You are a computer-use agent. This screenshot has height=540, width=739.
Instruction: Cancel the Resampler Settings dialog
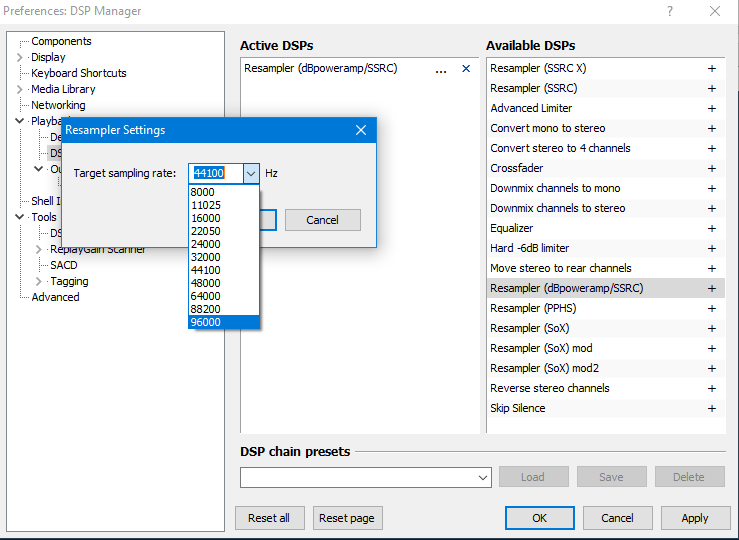(x=323, y=220)
